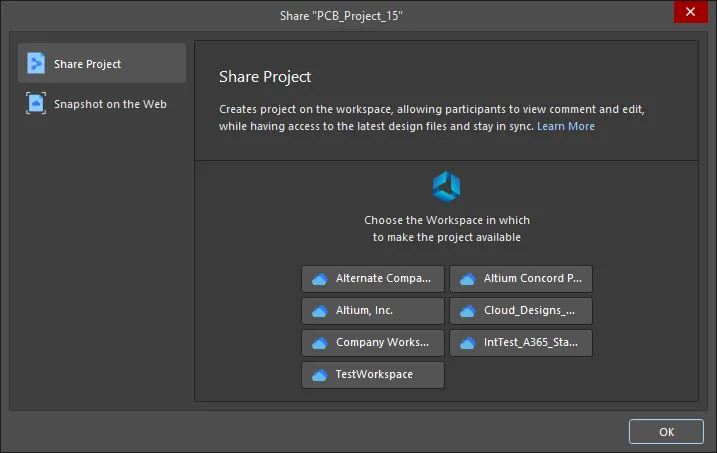Screen dimensions: 717x453
Task: Open the Snapshot on the Web tab
Action: (102, 104)
